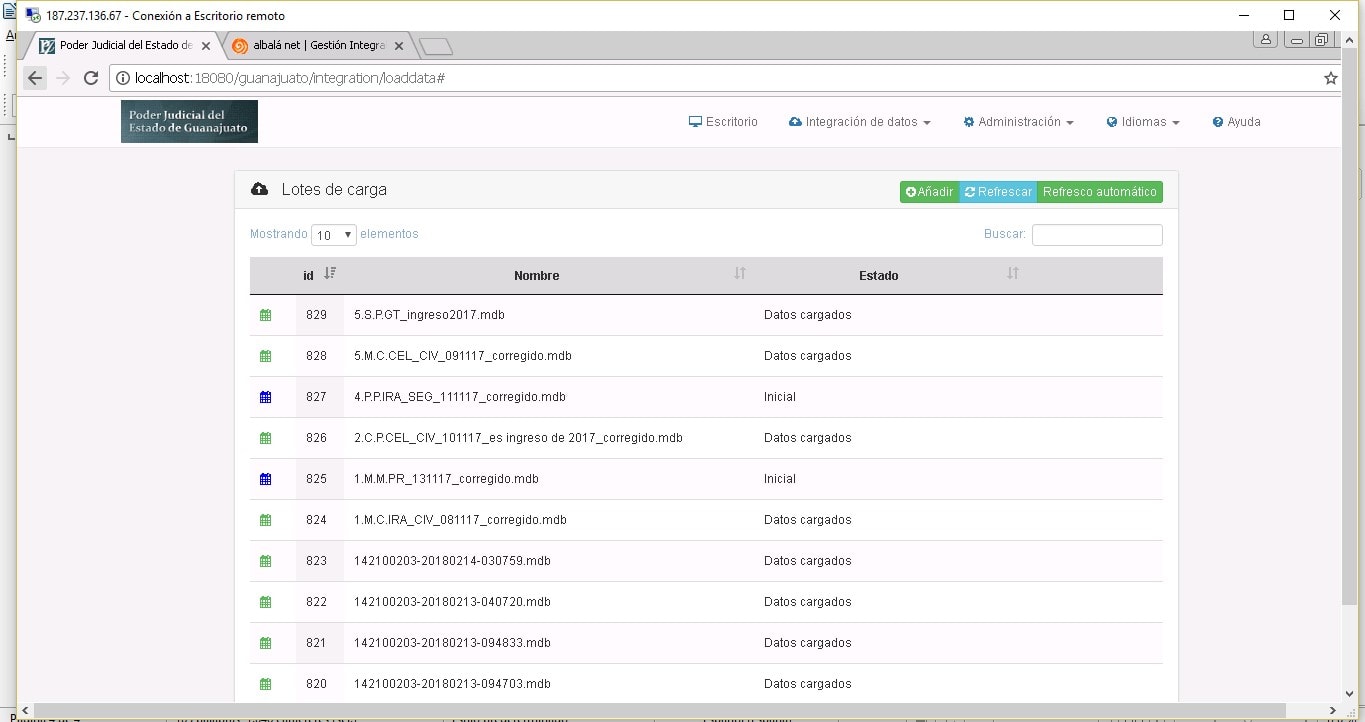Click the blue calendar icon for row 827
Image resolution: width=1365 pixels, height=722 pixels.
(x=265, y=397)
